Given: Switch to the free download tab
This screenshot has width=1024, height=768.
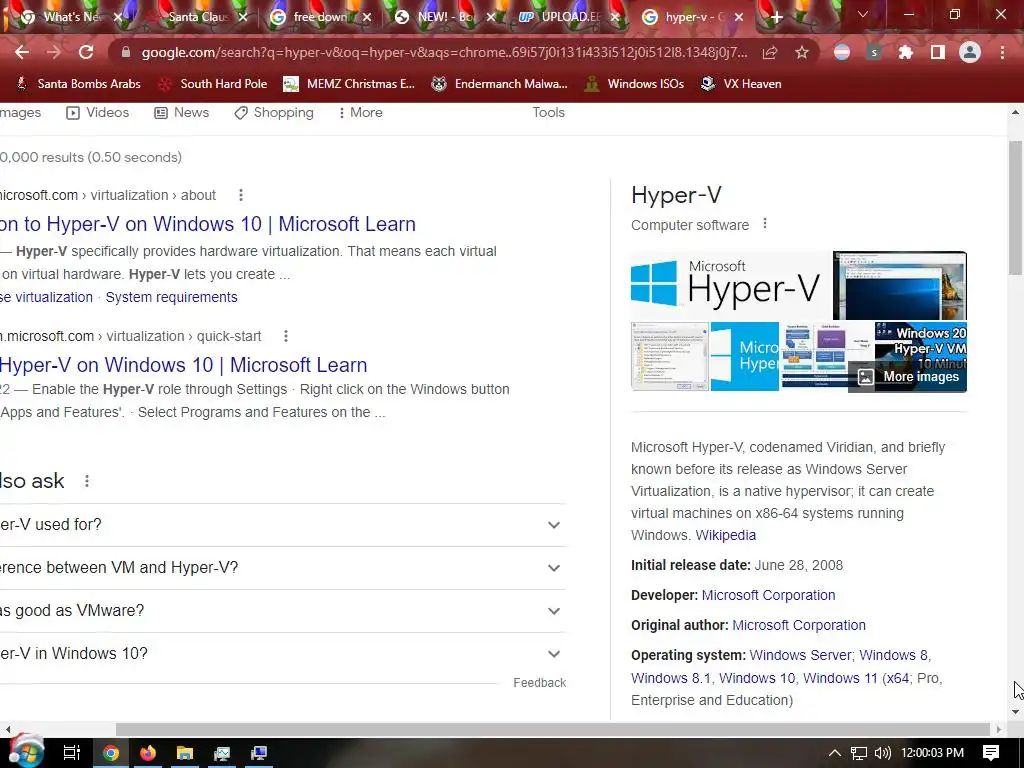Looking at the screenshot, I should 319,17.
